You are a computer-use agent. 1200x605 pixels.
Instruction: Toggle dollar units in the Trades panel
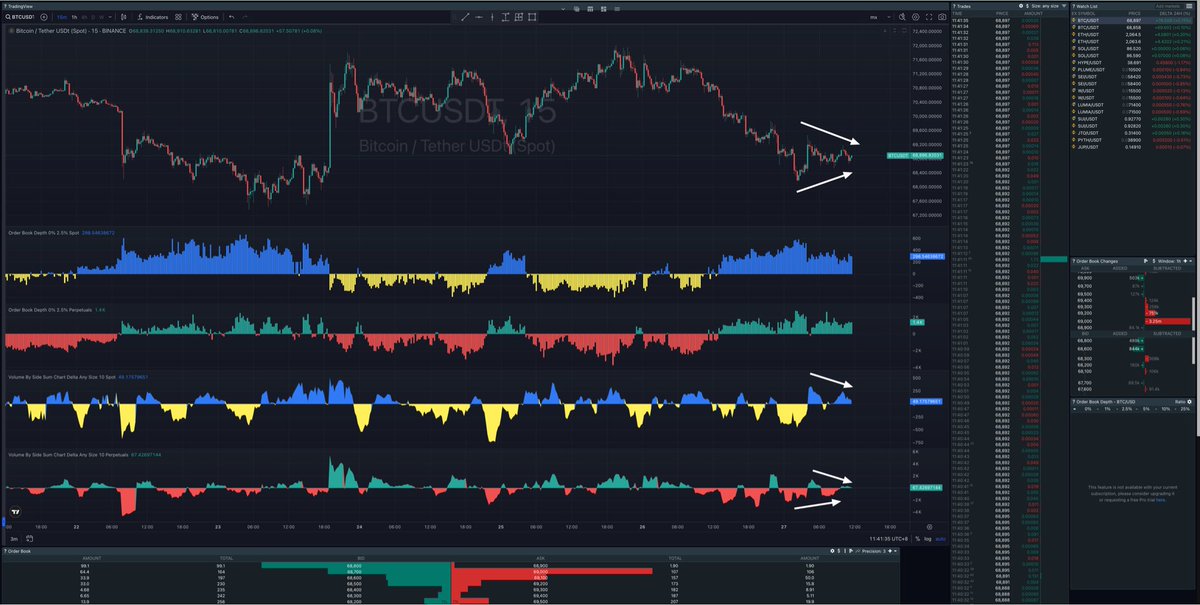[1027, 6]
